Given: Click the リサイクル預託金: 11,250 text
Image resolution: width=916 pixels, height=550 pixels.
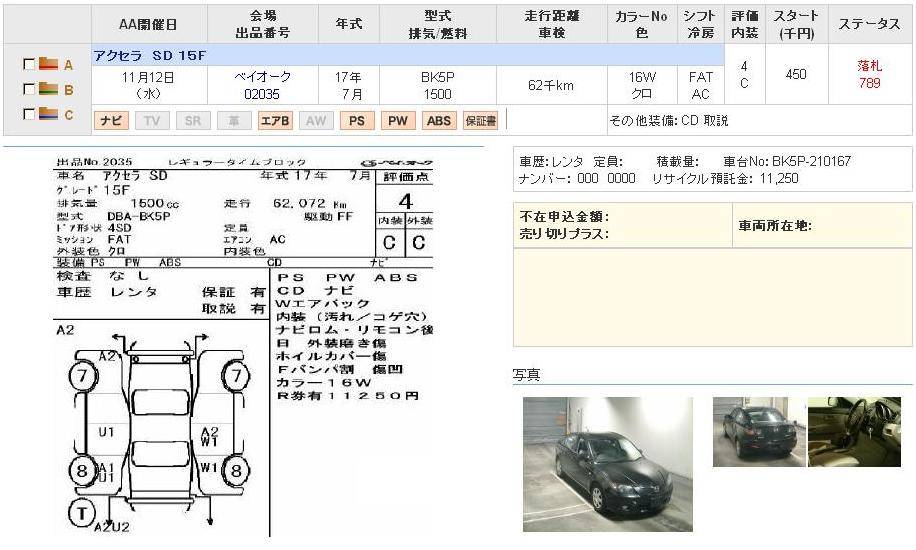Looking at the screenshot, I should 725,179.
